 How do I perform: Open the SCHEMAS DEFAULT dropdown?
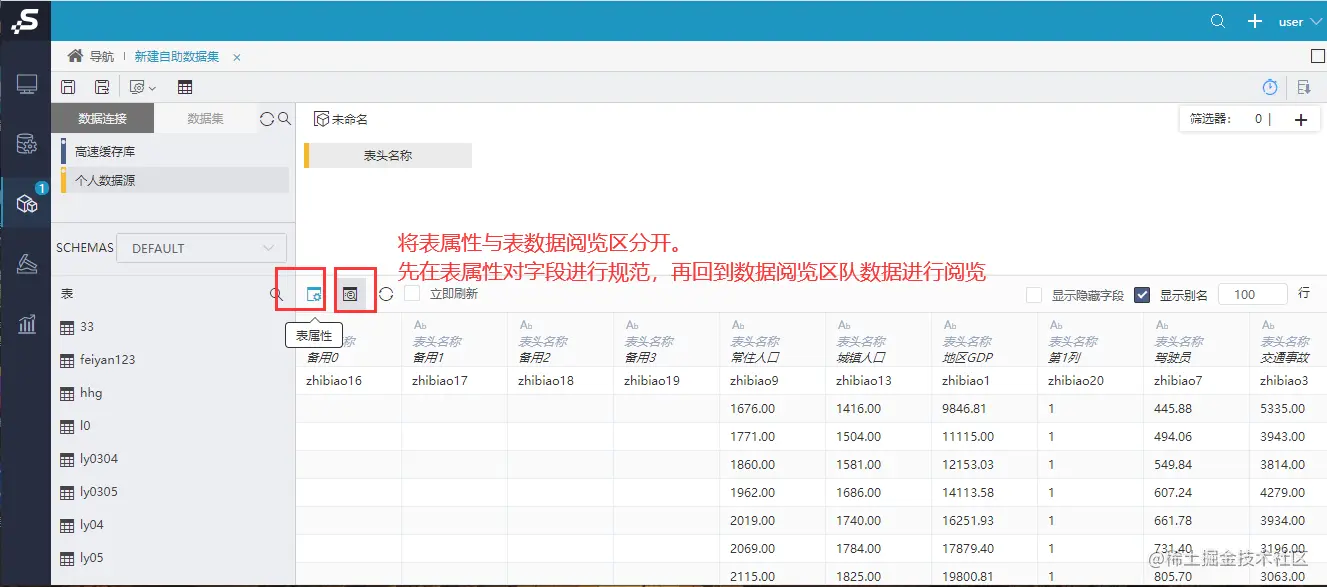click(201, 247)
